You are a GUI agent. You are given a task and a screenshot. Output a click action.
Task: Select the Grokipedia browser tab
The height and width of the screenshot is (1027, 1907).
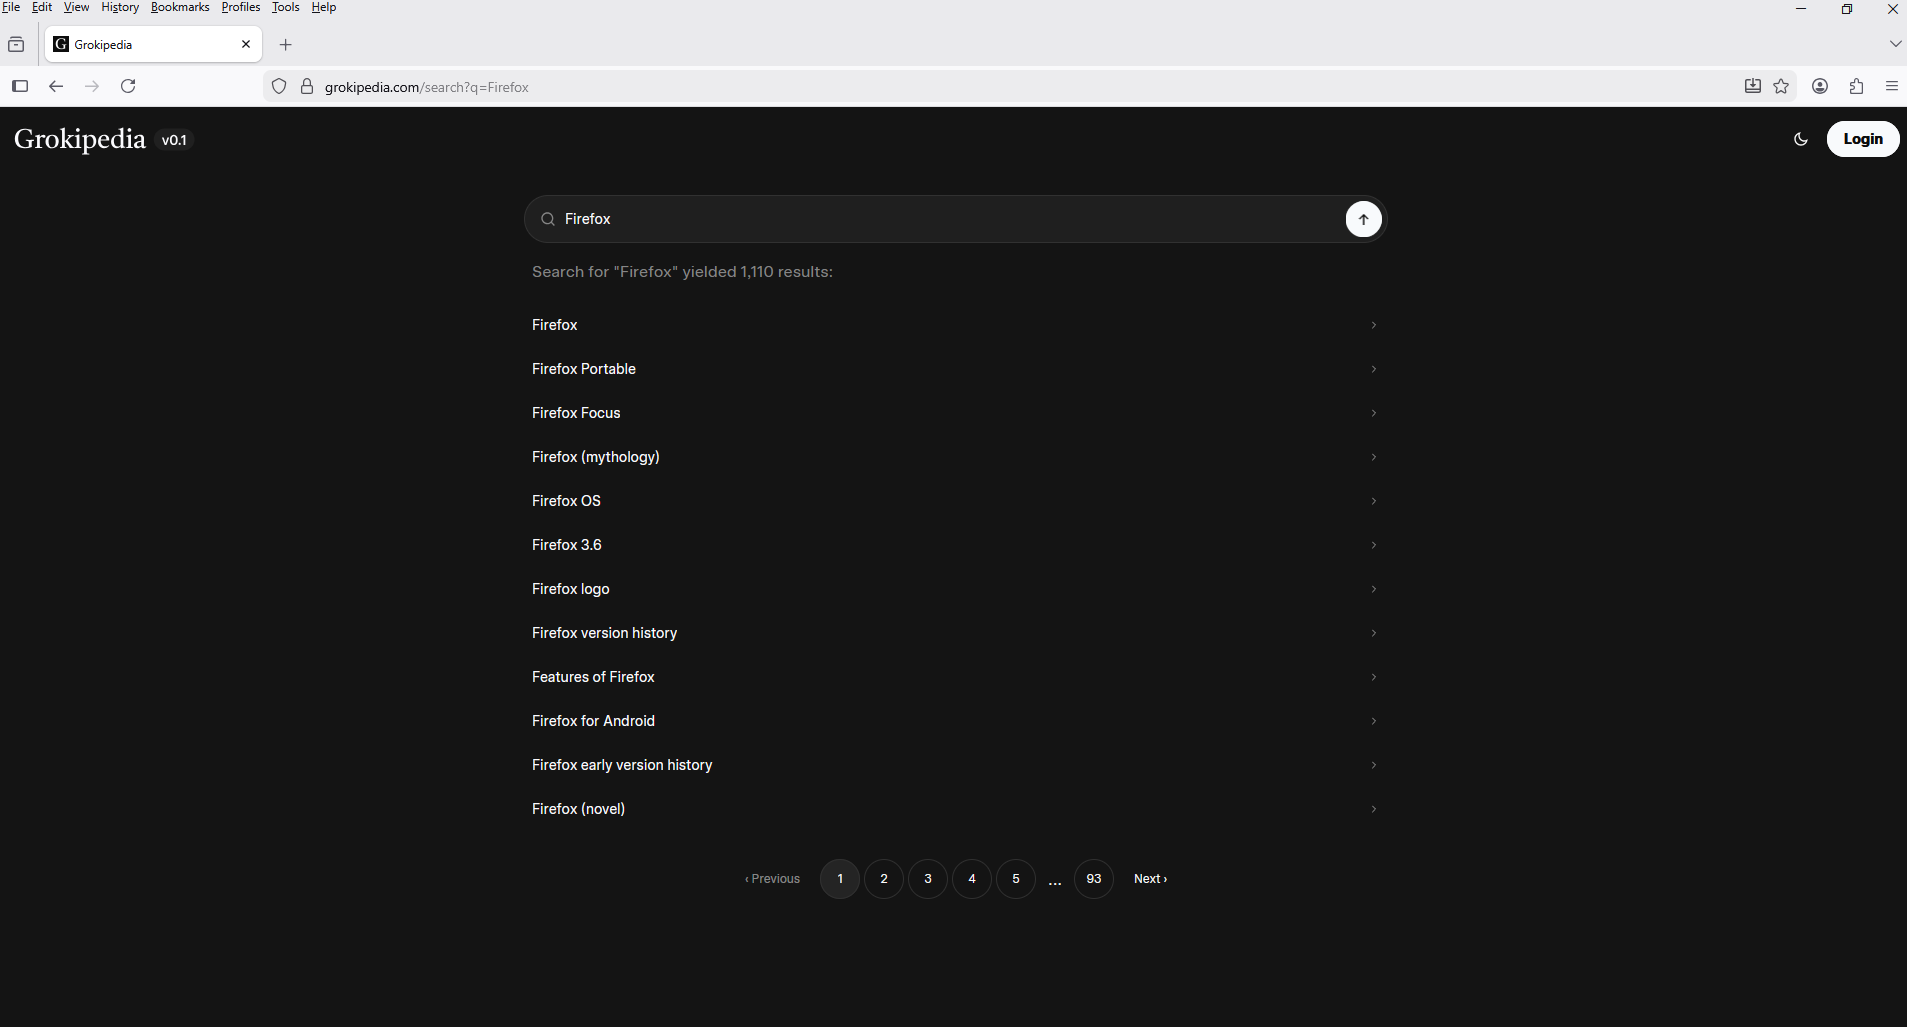153,44
